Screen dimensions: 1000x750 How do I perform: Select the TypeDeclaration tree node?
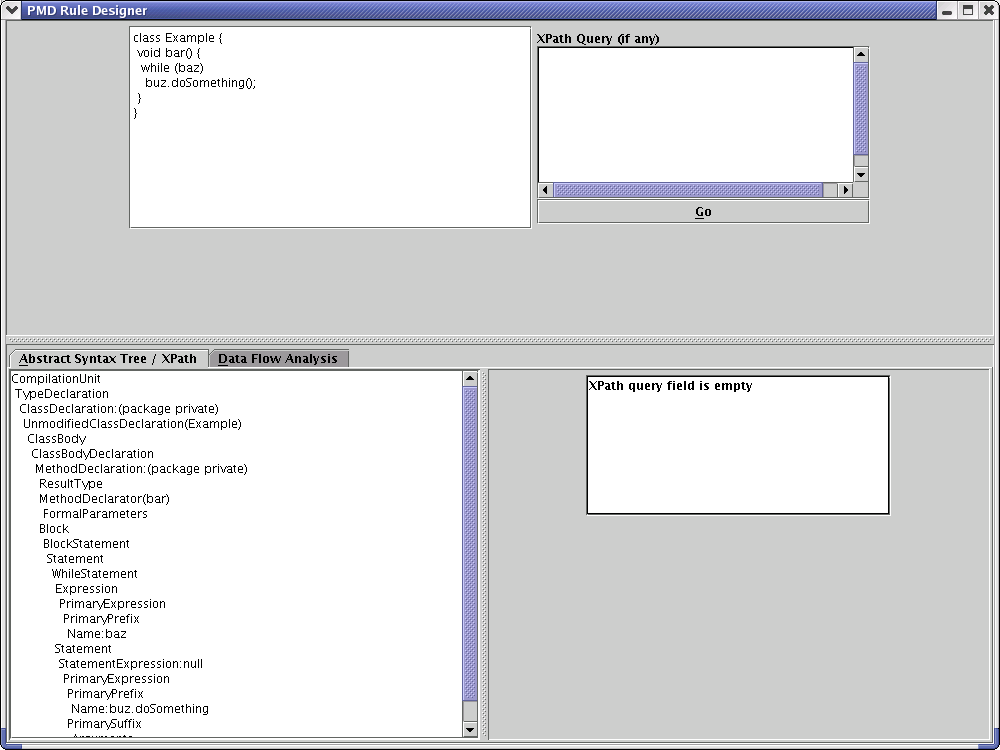pos(62,393)
